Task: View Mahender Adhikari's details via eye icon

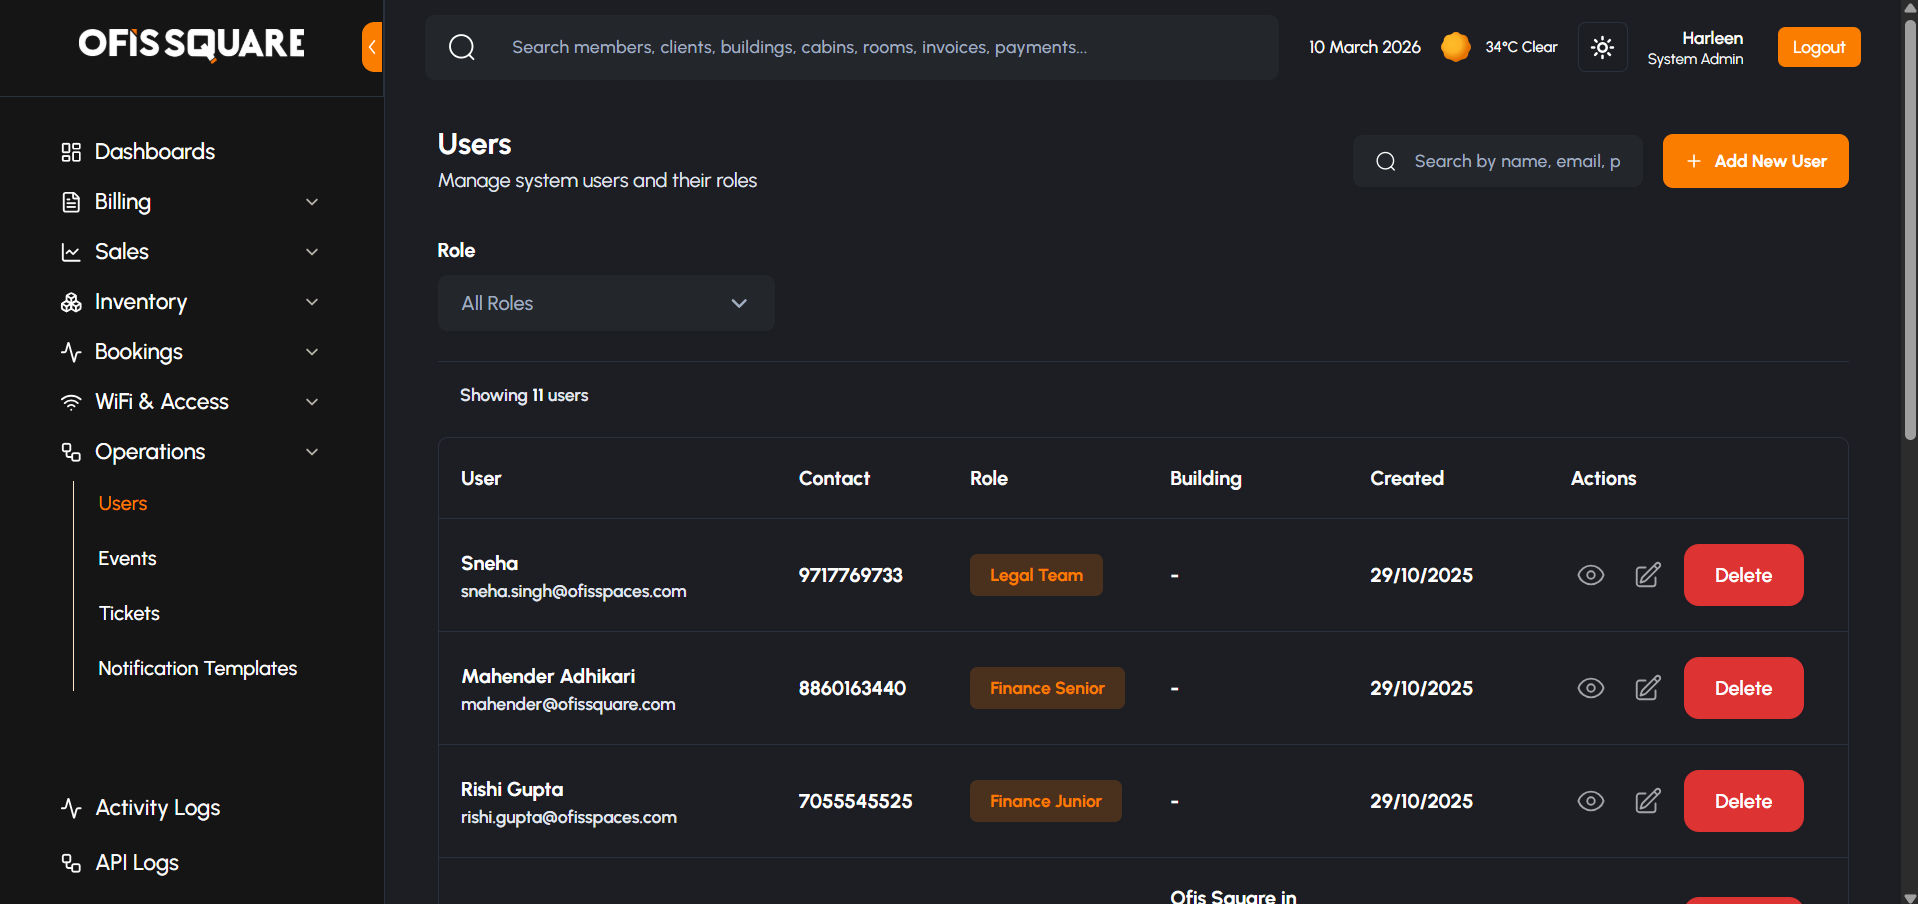Action: 1590,688
